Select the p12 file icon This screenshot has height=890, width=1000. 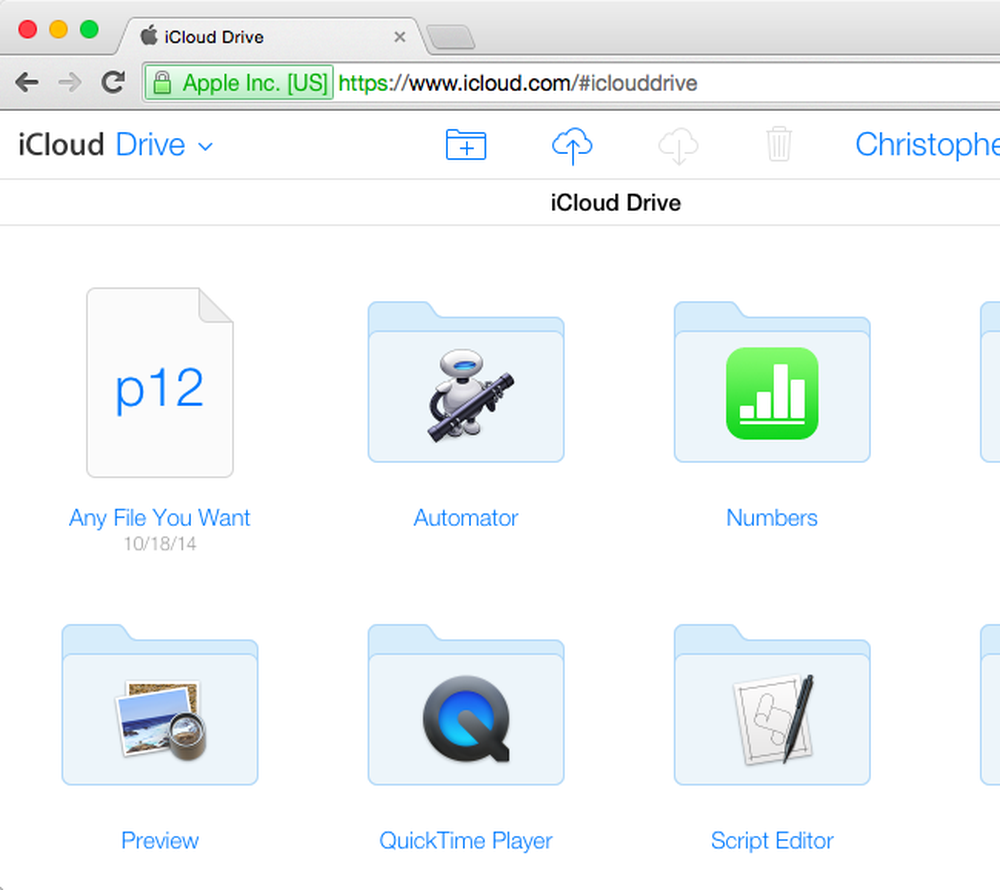coord(159,382)
